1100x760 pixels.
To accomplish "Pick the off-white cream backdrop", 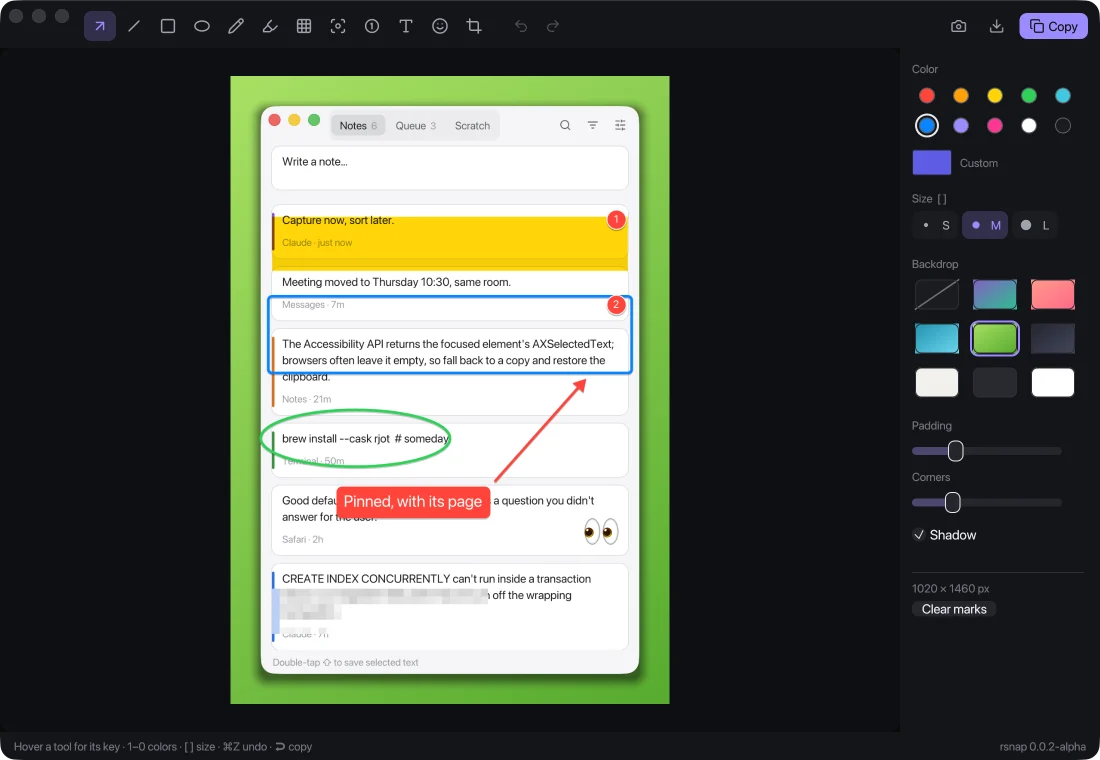I will point(937,382).
